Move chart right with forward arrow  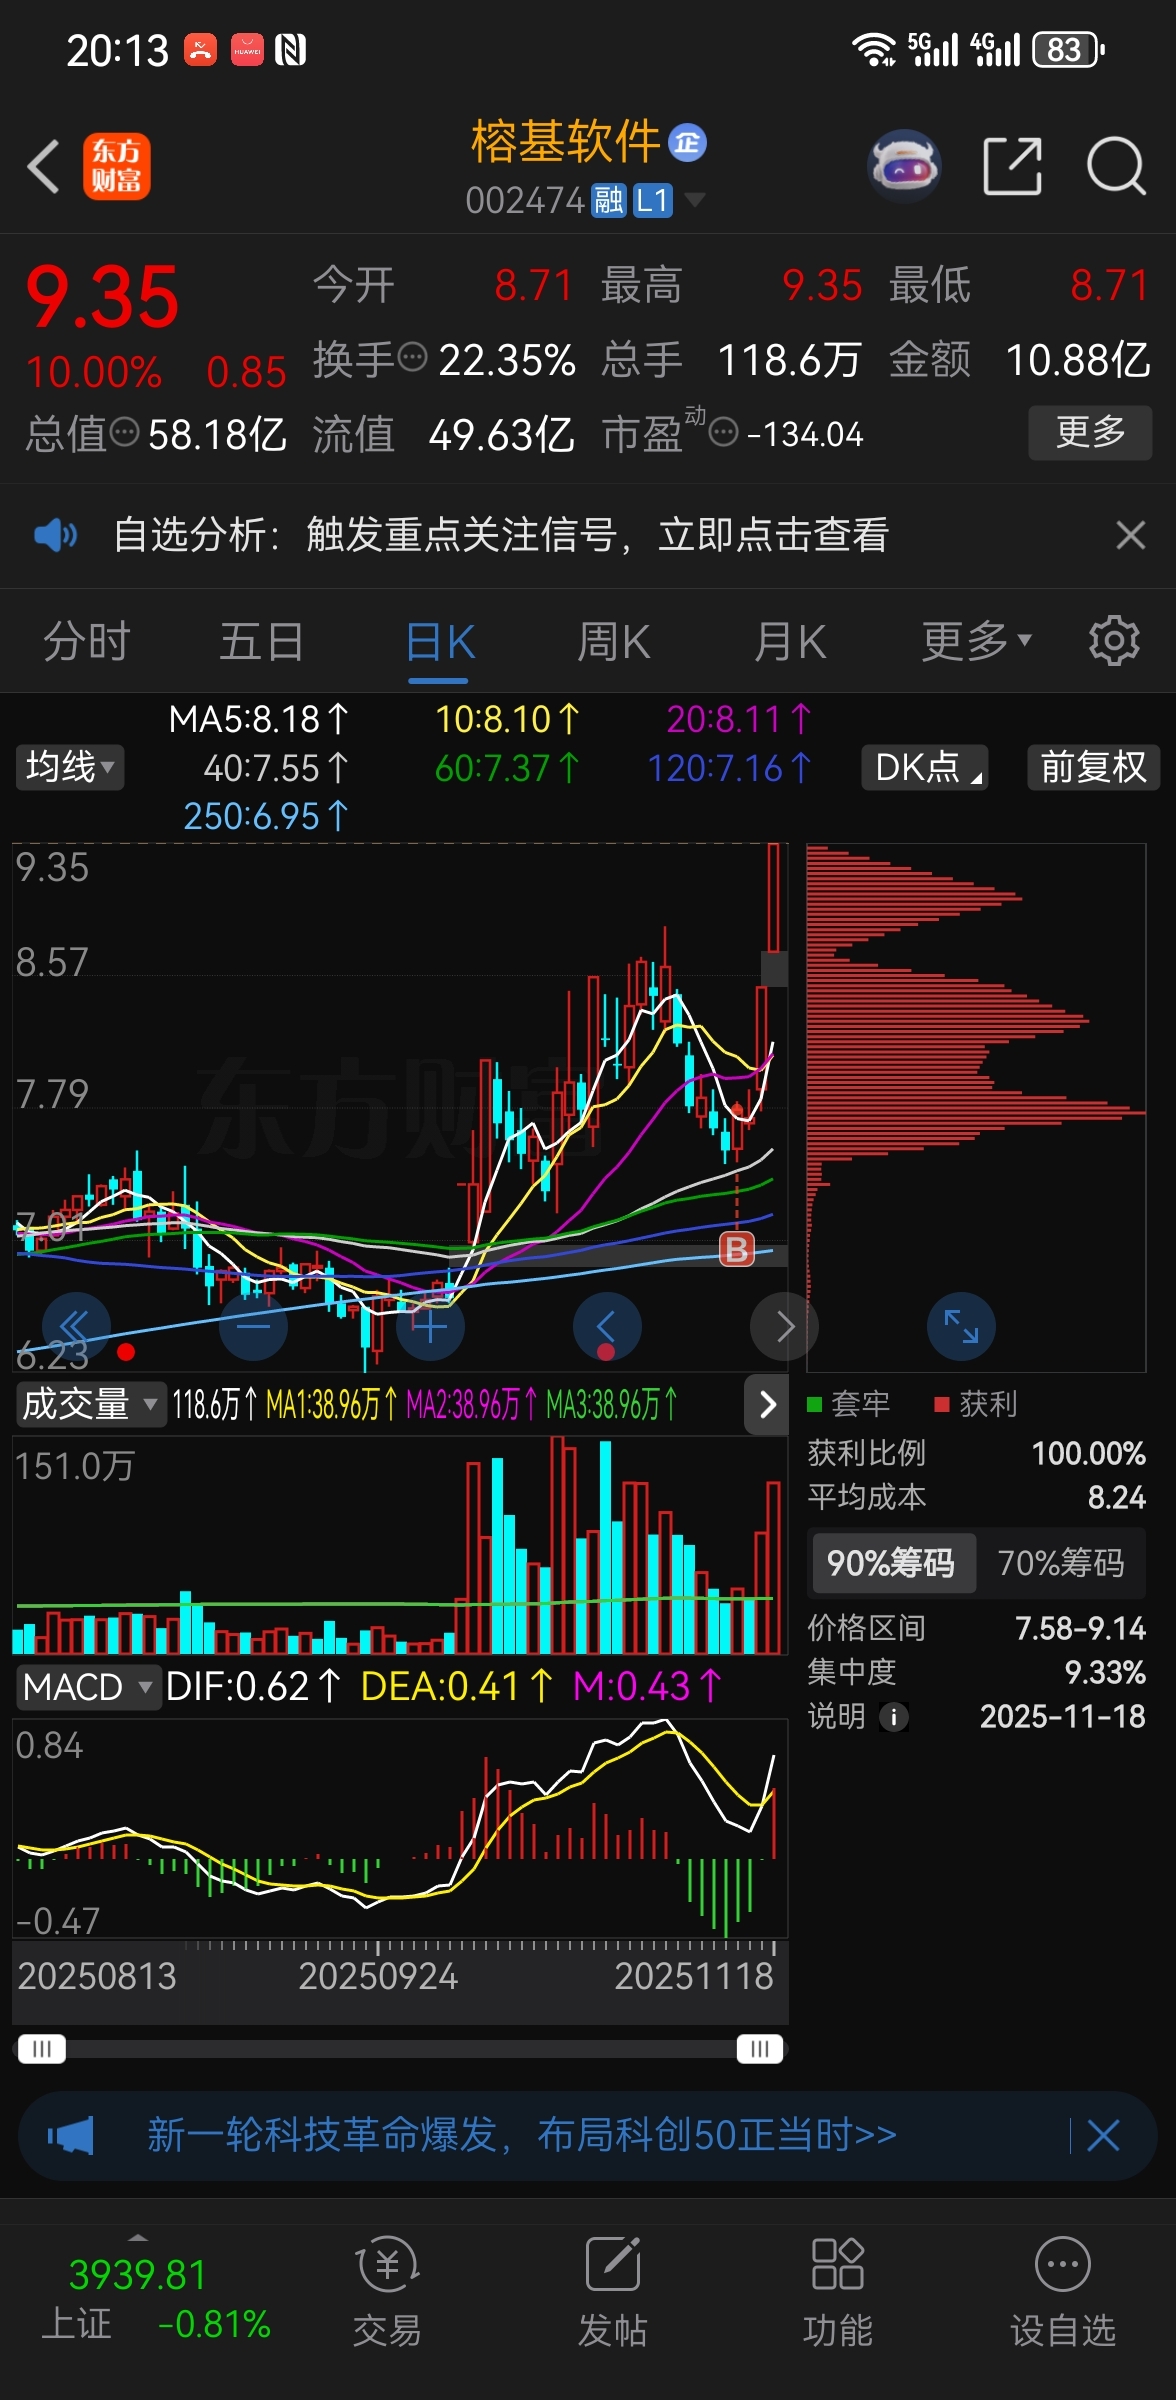tap(784, 1326)
